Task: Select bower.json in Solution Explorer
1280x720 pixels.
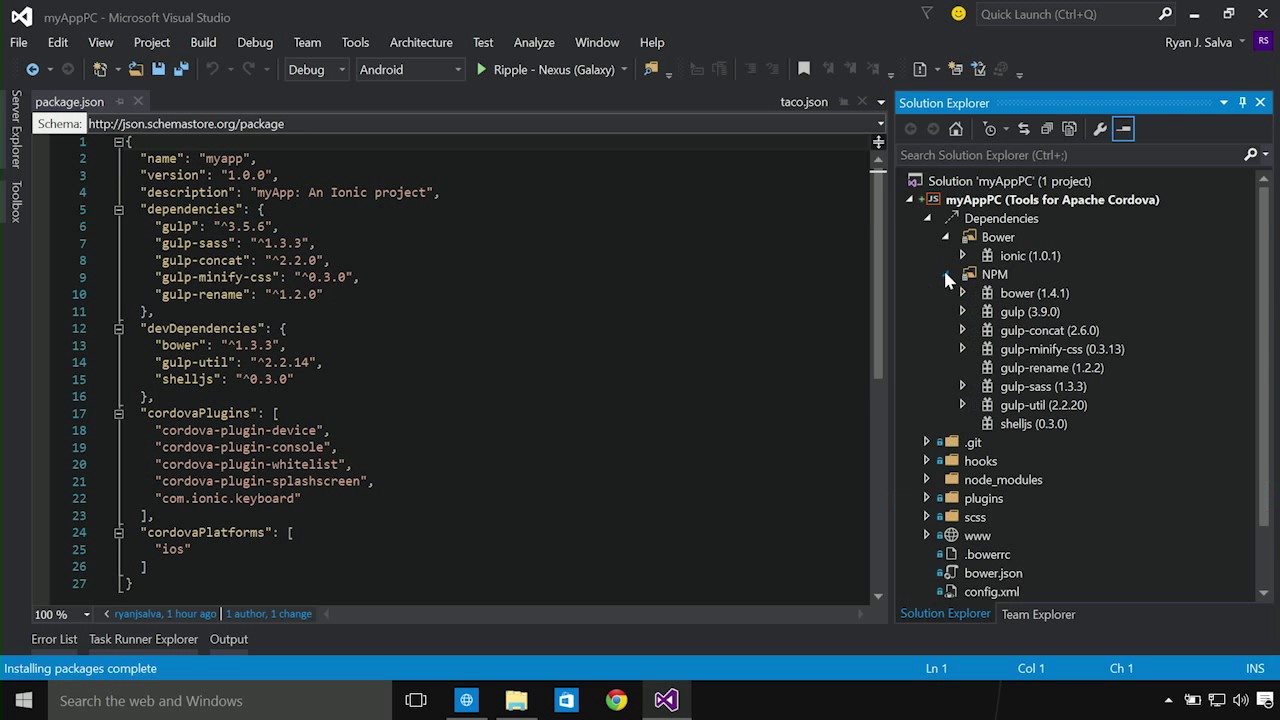Action: (993, 573)
